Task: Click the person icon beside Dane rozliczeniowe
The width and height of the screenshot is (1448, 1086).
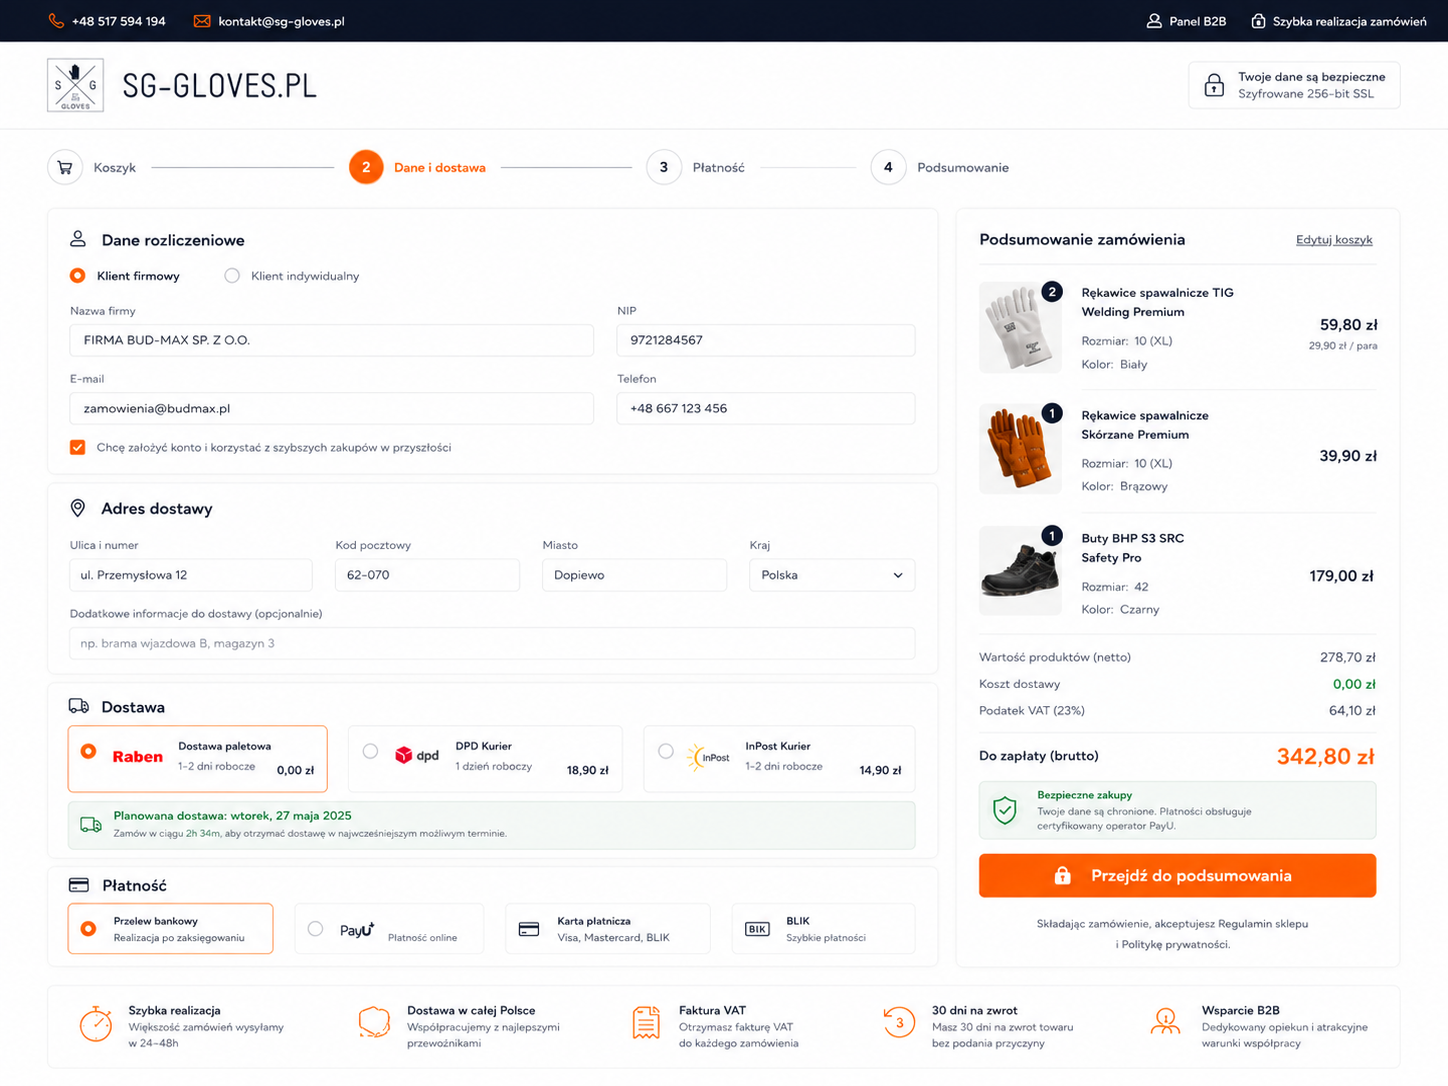Action: pyautogui.click(x=78, y=239)
